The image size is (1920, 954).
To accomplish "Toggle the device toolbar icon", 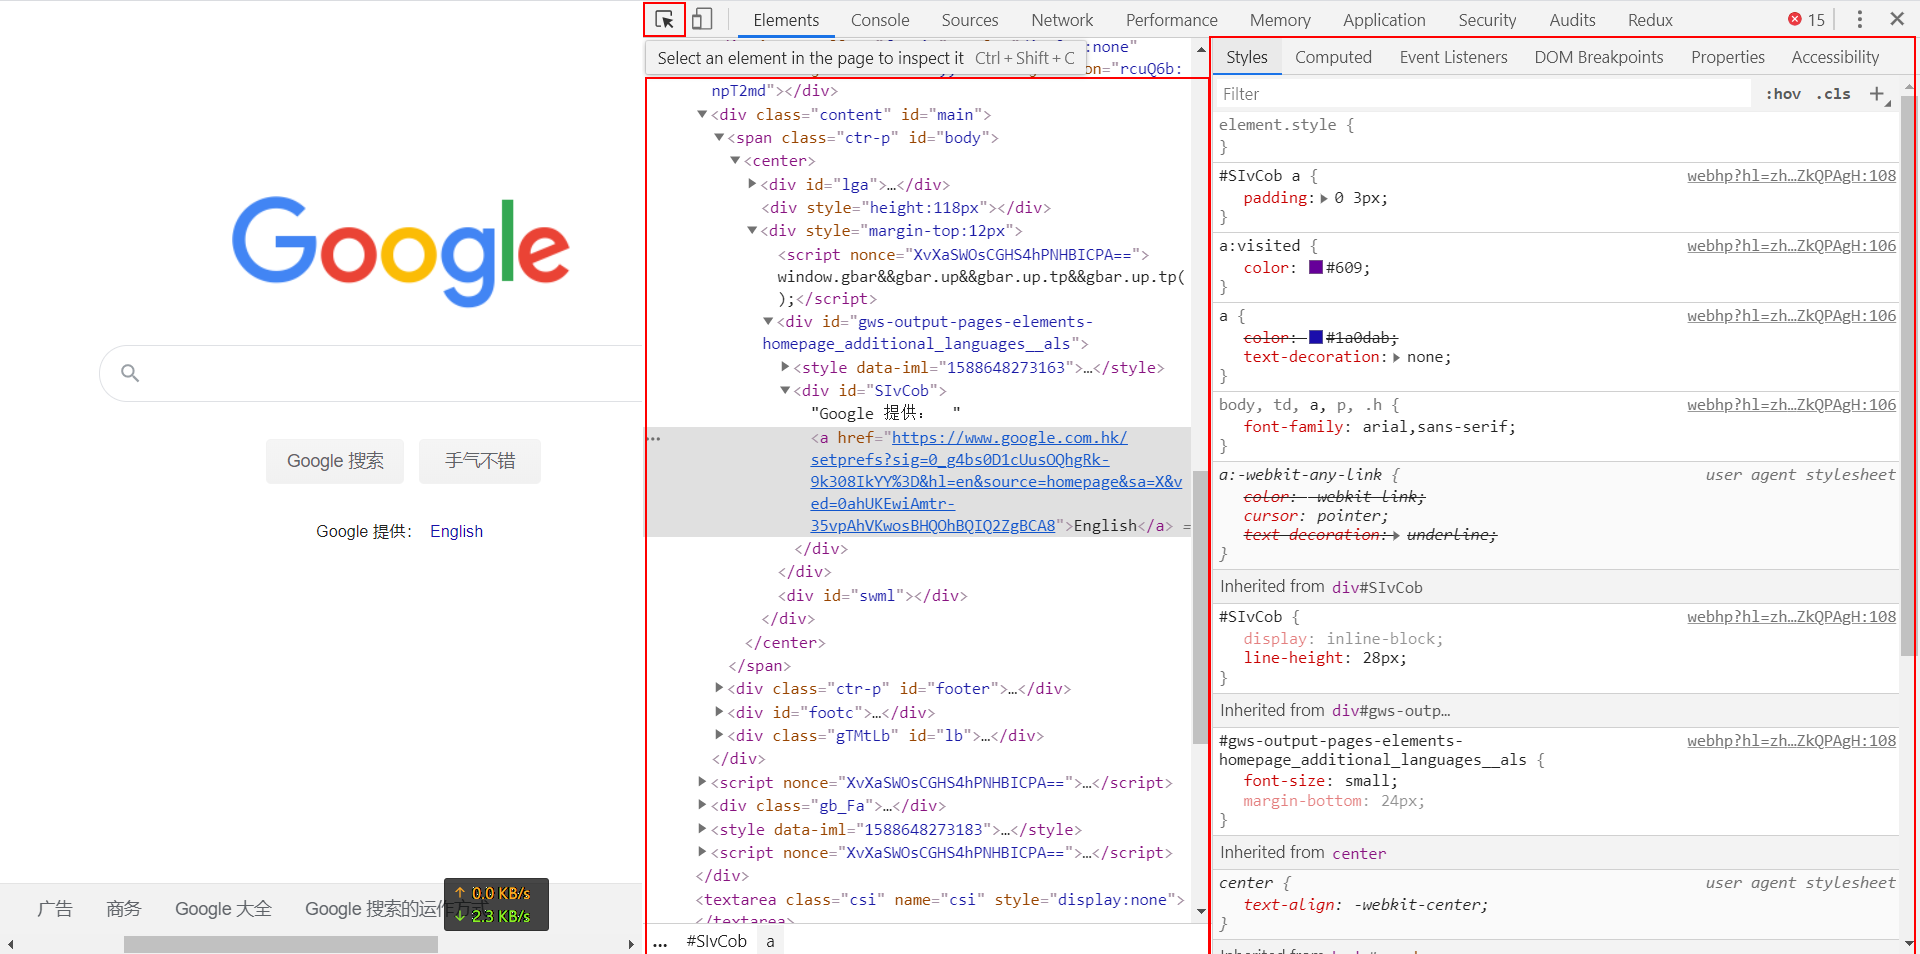I will [702, 19].
